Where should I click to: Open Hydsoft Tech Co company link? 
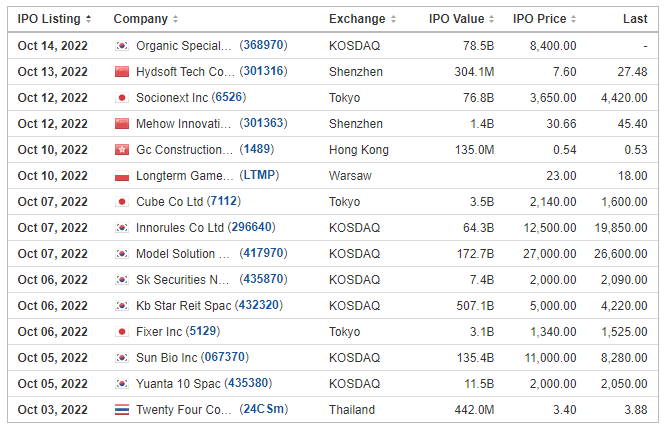click(x=185, y=71)
